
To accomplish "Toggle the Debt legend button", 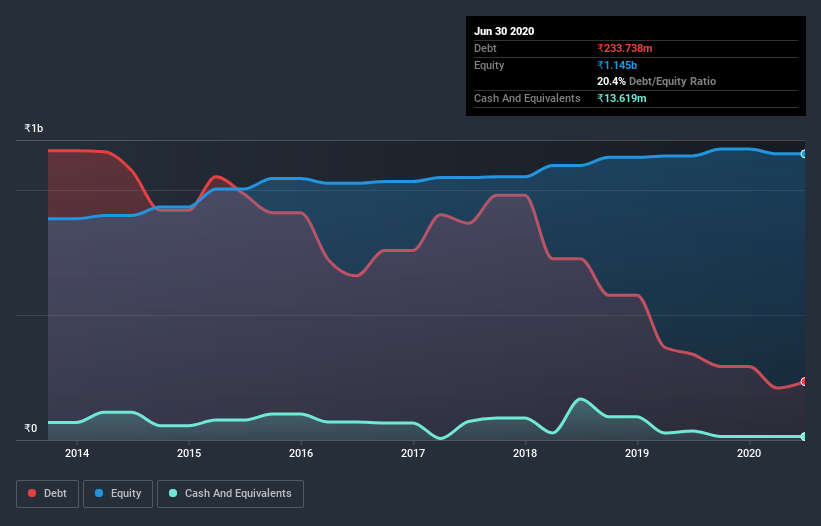I will point(48,494).
